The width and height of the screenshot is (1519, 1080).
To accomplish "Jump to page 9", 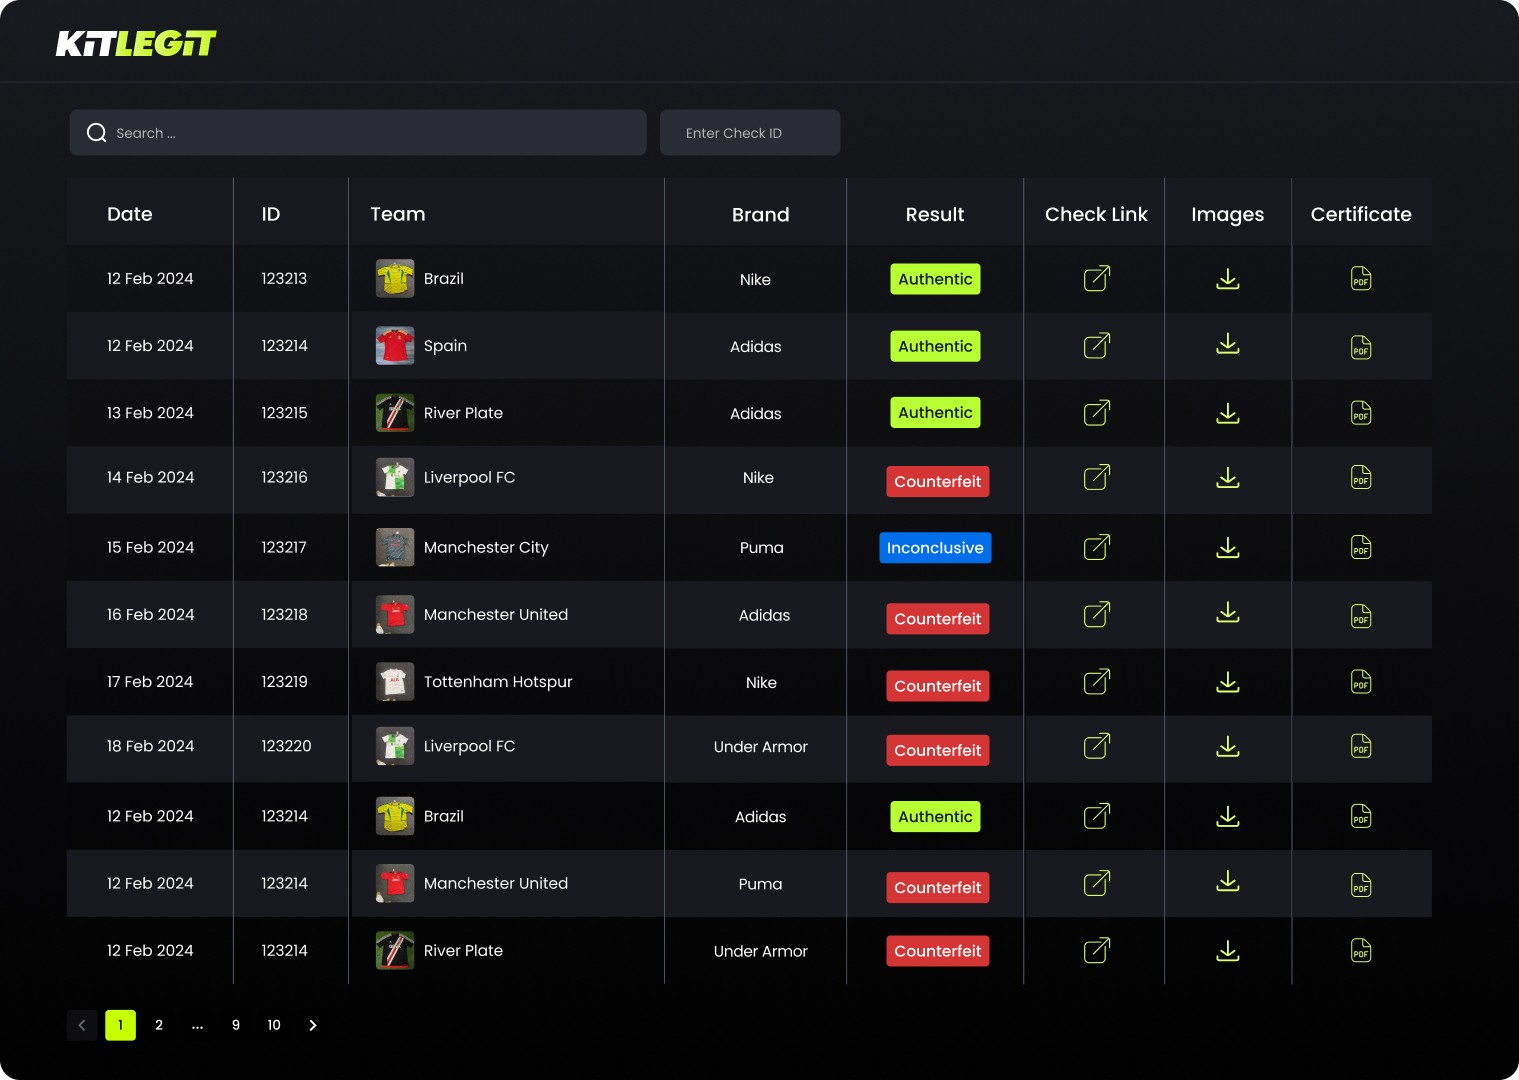I will click(236, 1025).
